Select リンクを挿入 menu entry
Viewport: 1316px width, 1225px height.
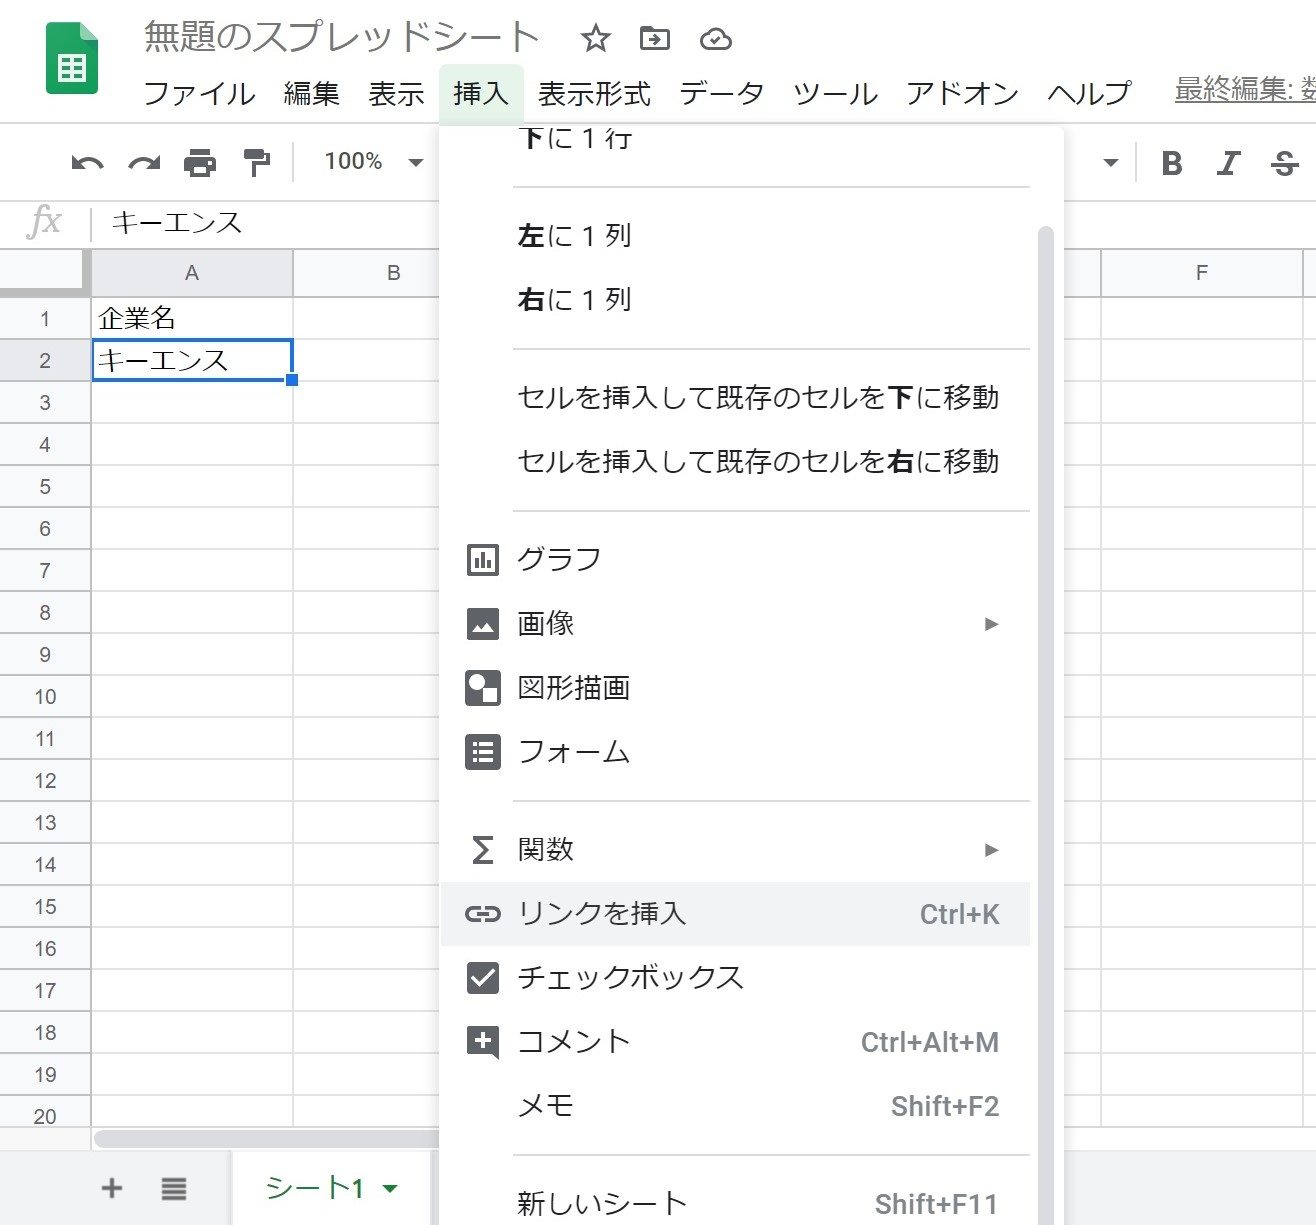735,913
